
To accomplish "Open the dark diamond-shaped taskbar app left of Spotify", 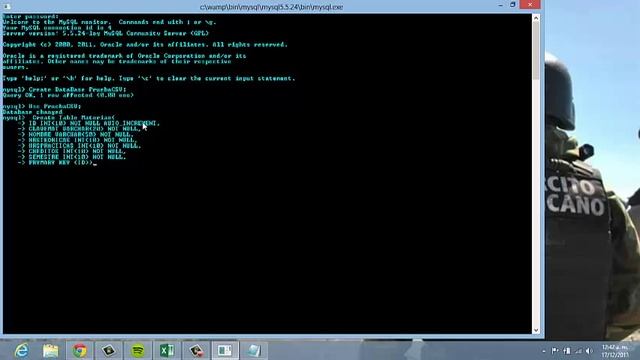I will (109, 351).
